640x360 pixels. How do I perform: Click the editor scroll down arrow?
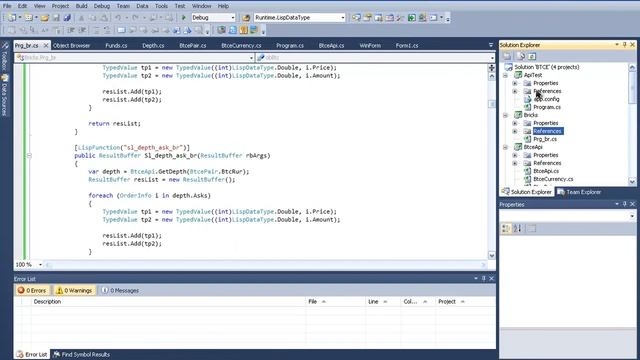point(492,256)
